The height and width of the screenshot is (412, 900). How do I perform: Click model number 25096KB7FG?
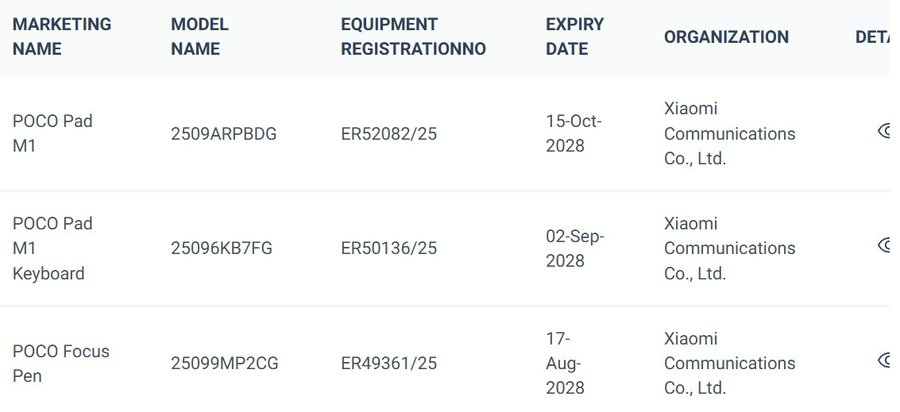coord(221,248)
